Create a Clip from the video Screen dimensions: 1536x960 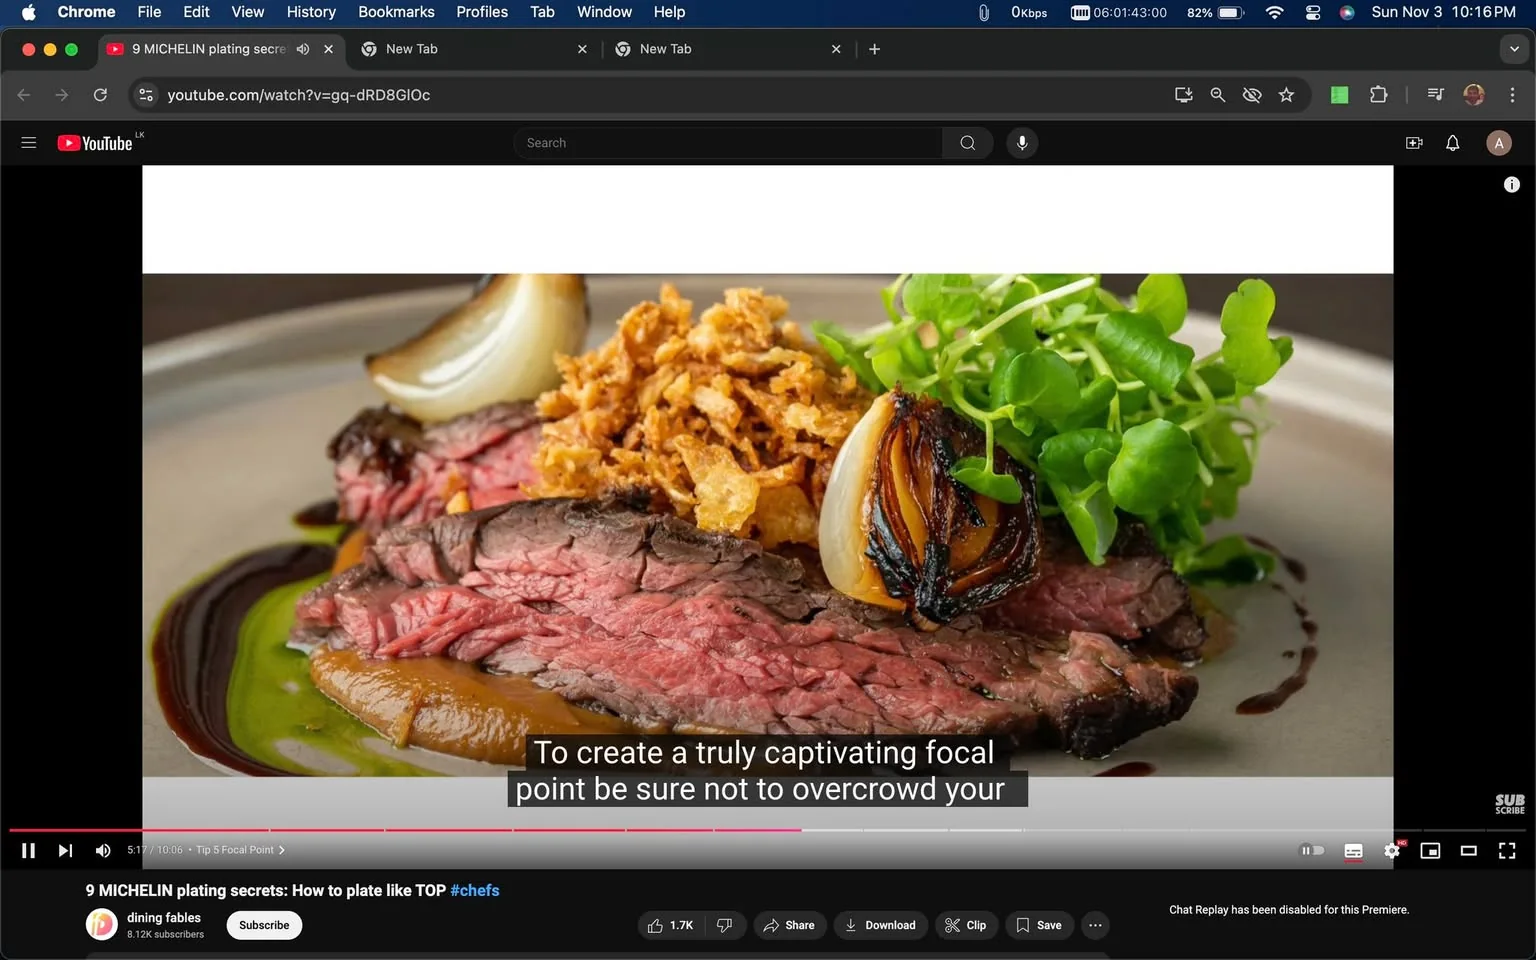click(966, 925)
